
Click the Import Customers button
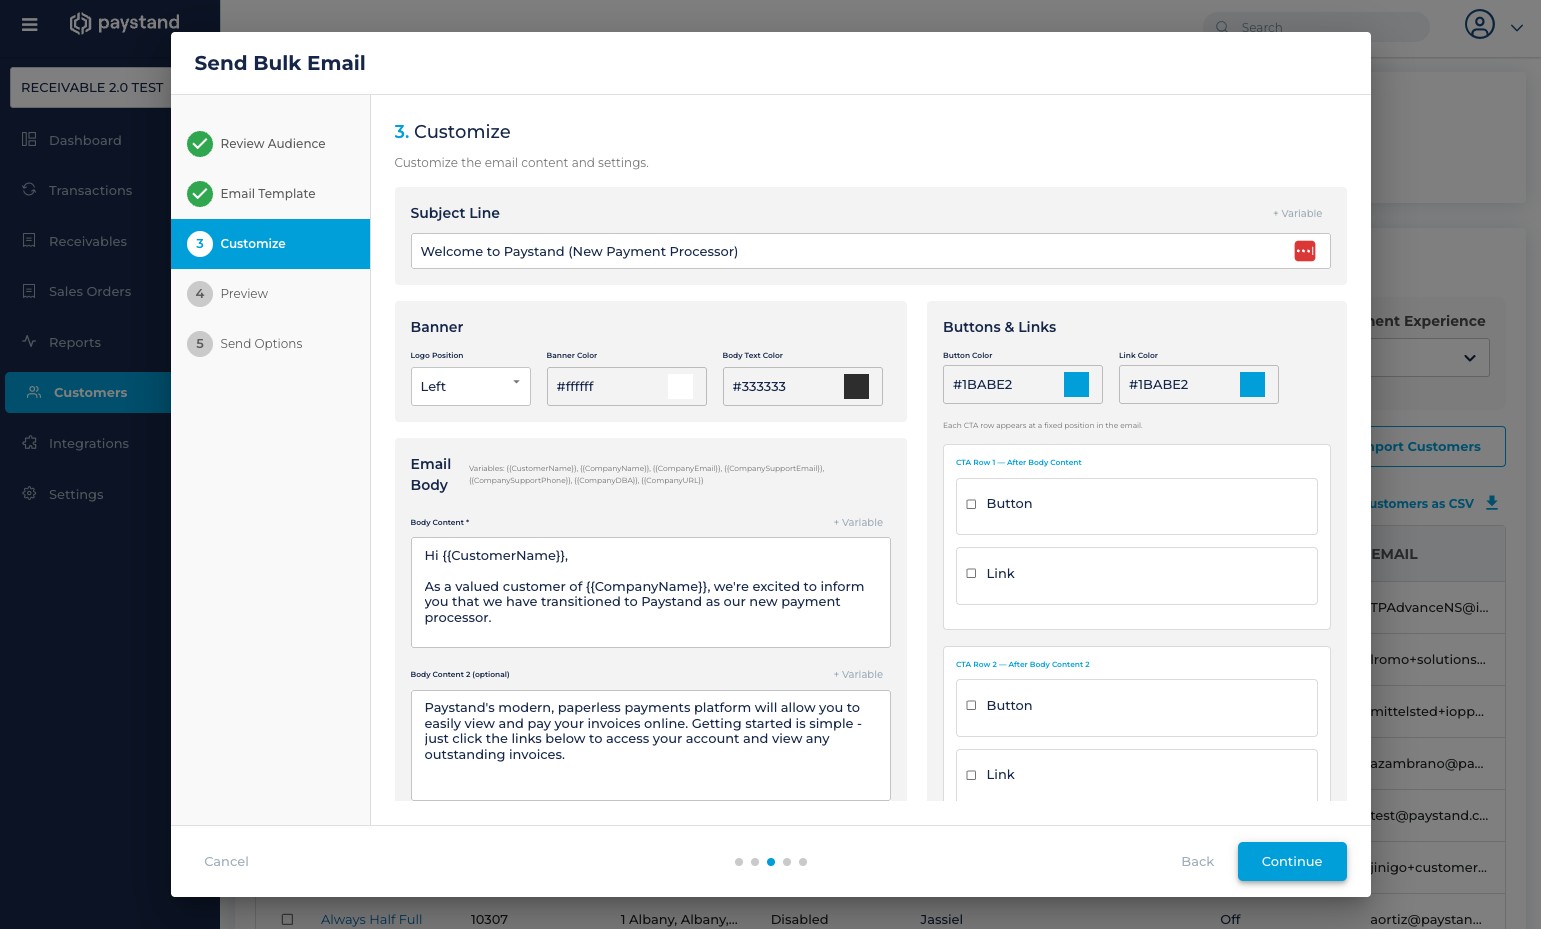(1437, 447)
